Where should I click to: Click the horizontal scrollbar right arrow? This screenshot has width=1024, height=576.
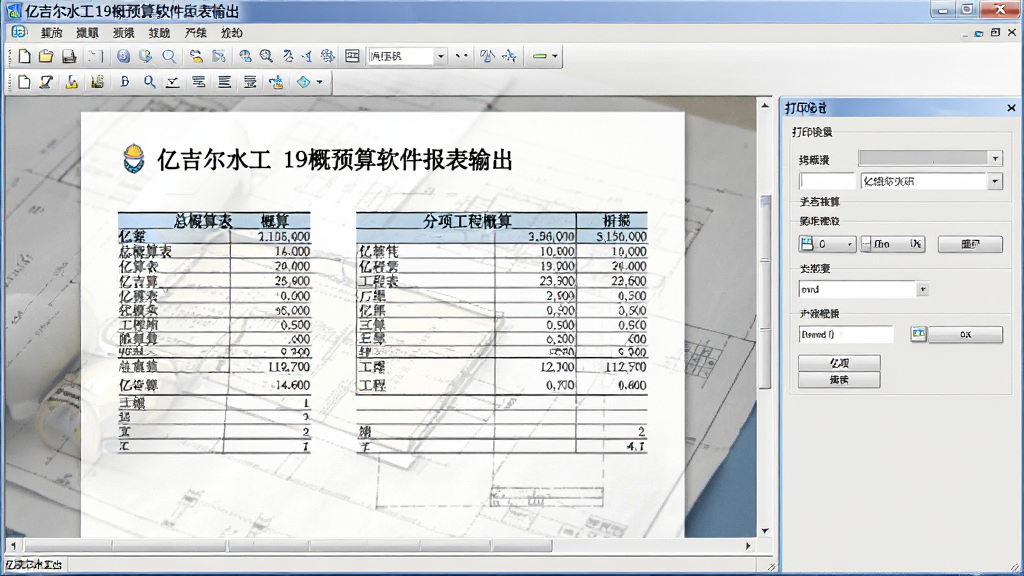pyautogui.click(x=748, y=545)
